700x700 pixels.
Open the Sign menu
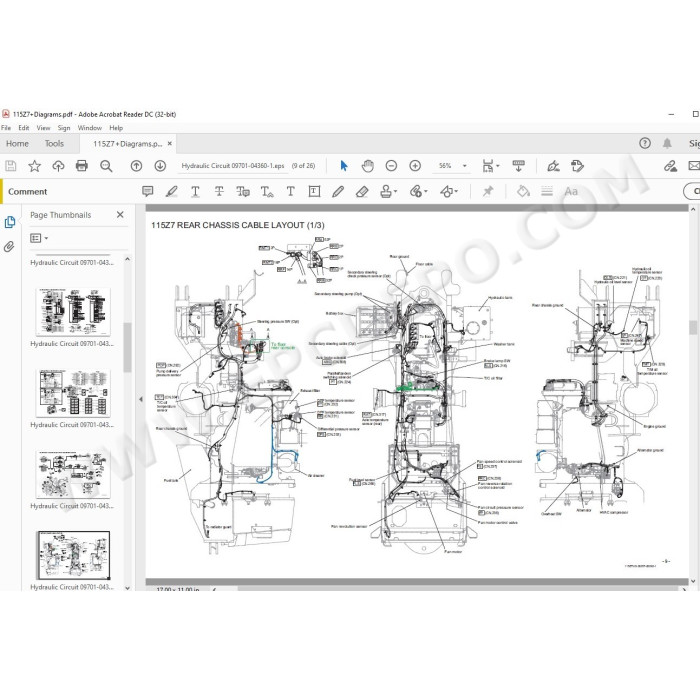(64, 128)
